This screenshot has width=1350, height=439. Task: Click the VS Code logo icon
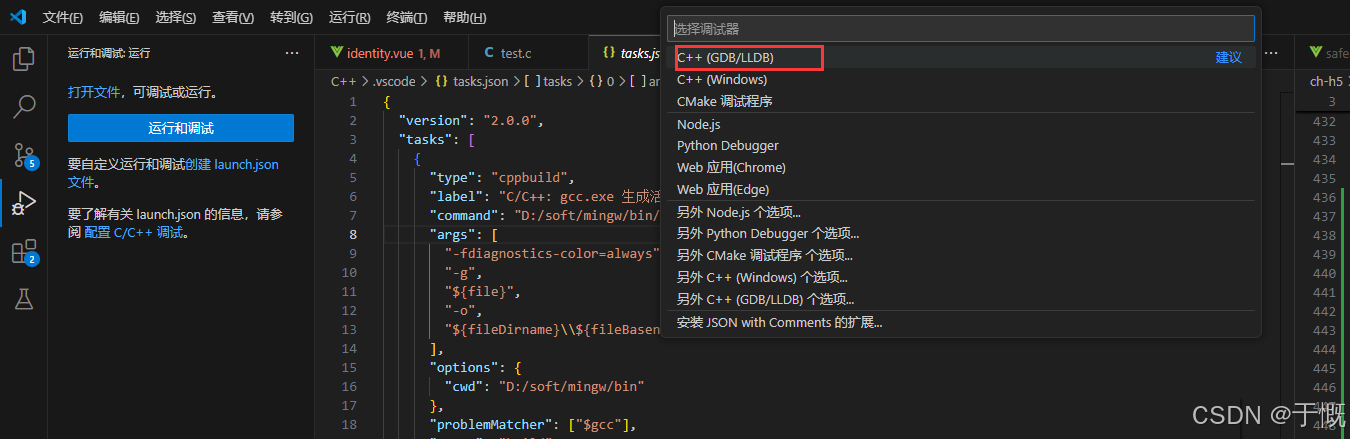pyautogui.click(x=20, y=17)
